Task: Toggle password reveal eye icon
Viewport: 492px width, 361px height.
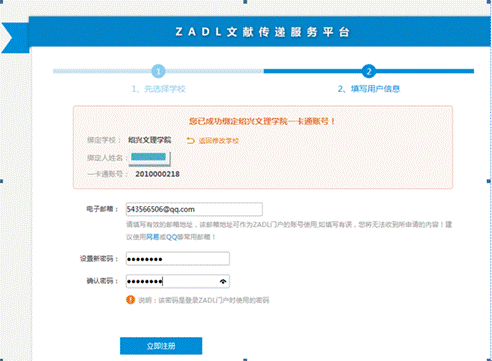Action: point(223,282)
